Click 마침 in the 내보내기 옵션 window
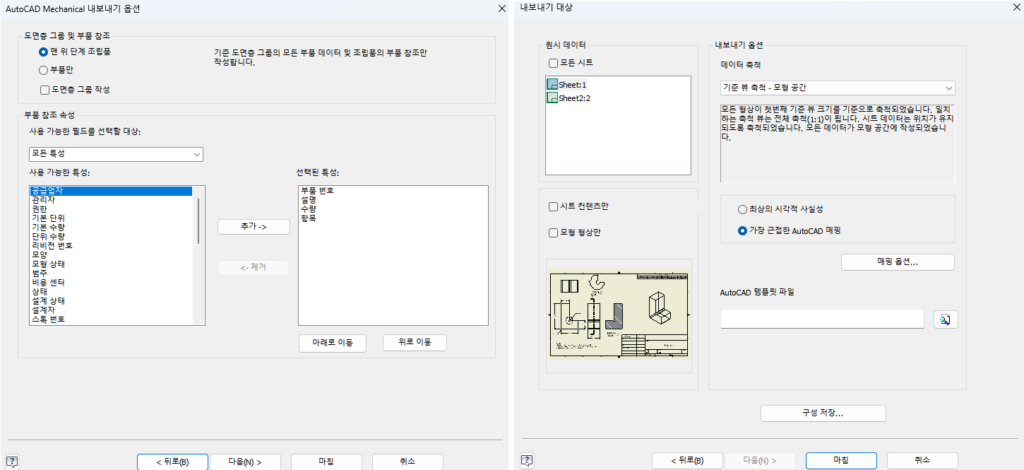This screenshot has width=1024, height=470. (x=327, y=462)
